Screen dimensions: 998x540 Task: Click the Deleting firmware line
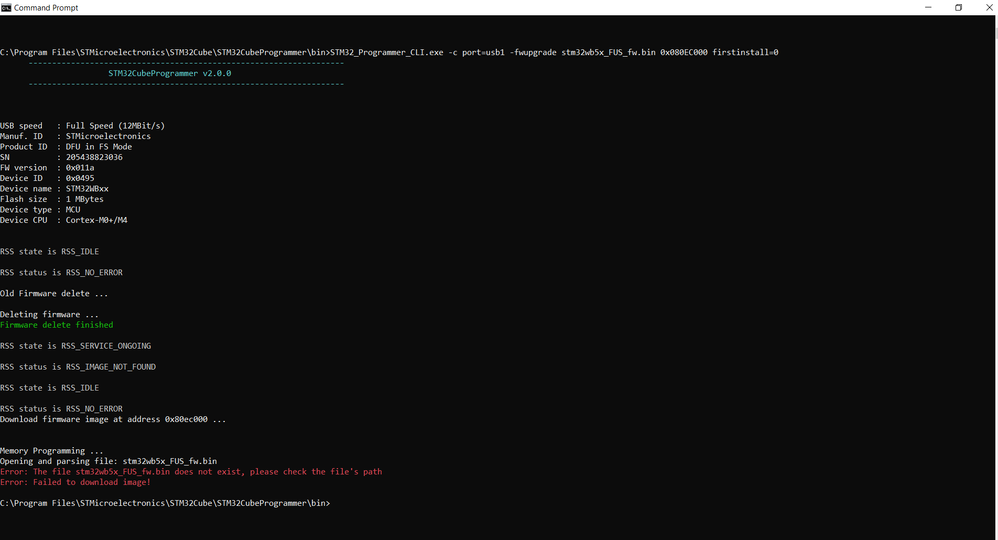point(49,315)
